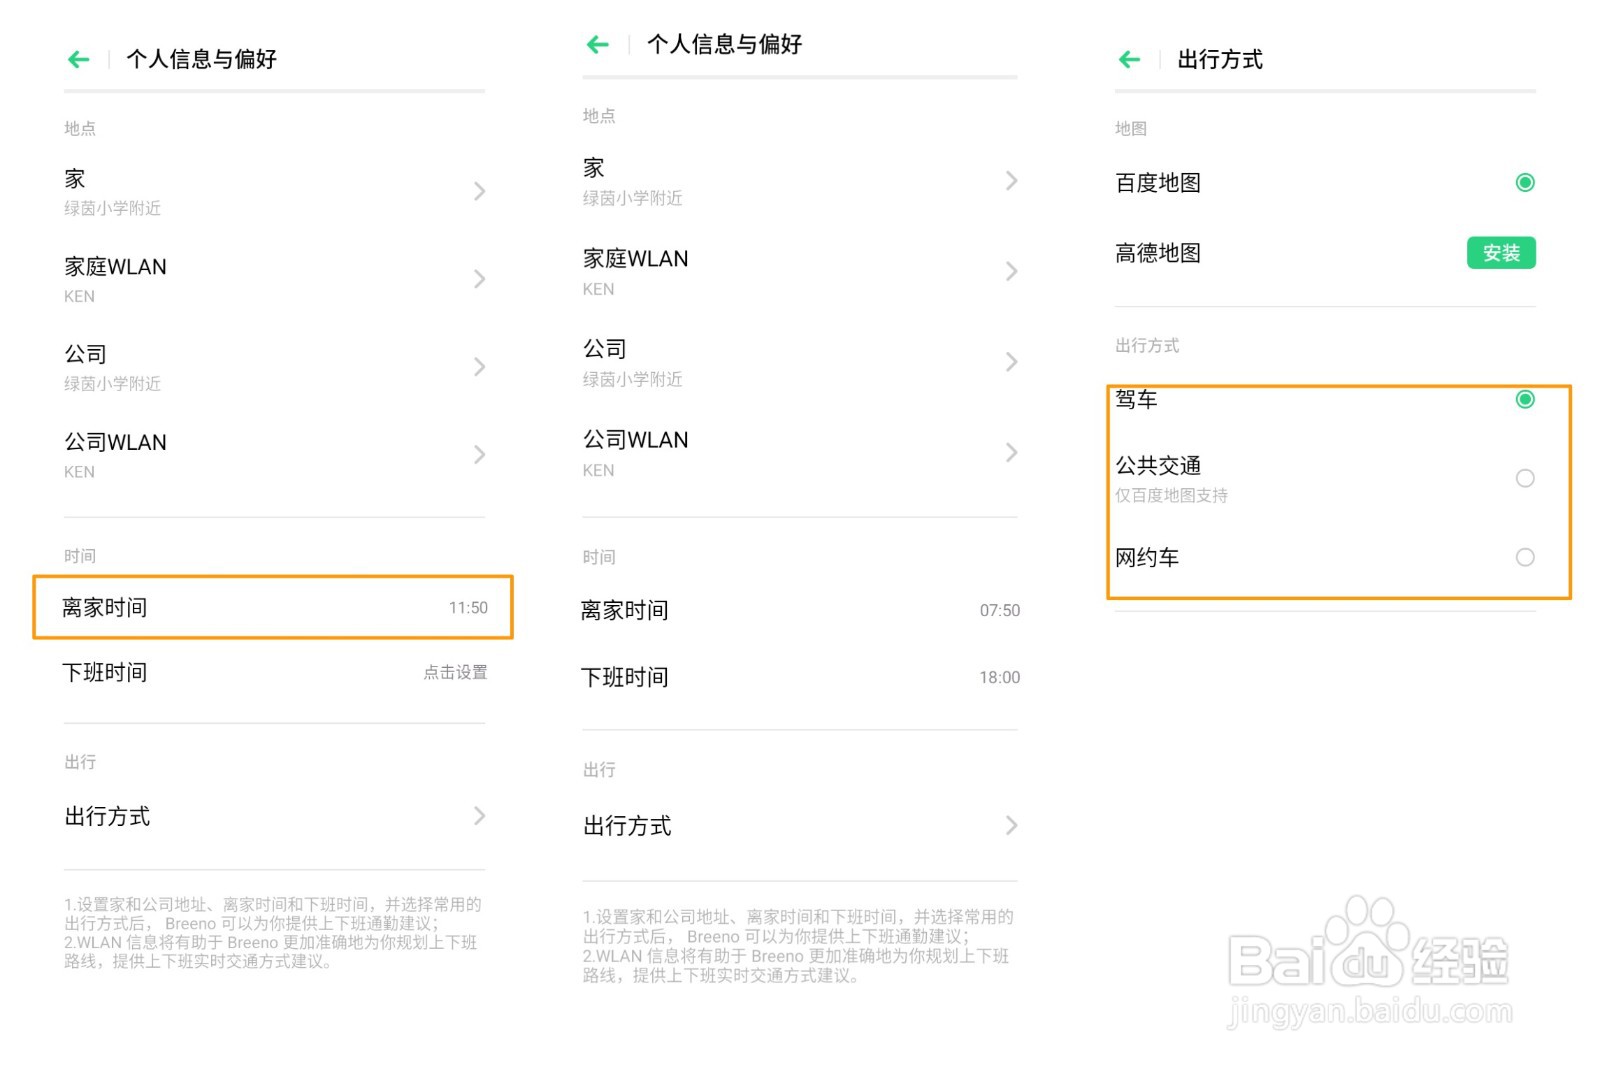Tap chevron beside 公司 in second panel
Viewport: 1600px width, 1066px height.
click(x=1013, y=362)
